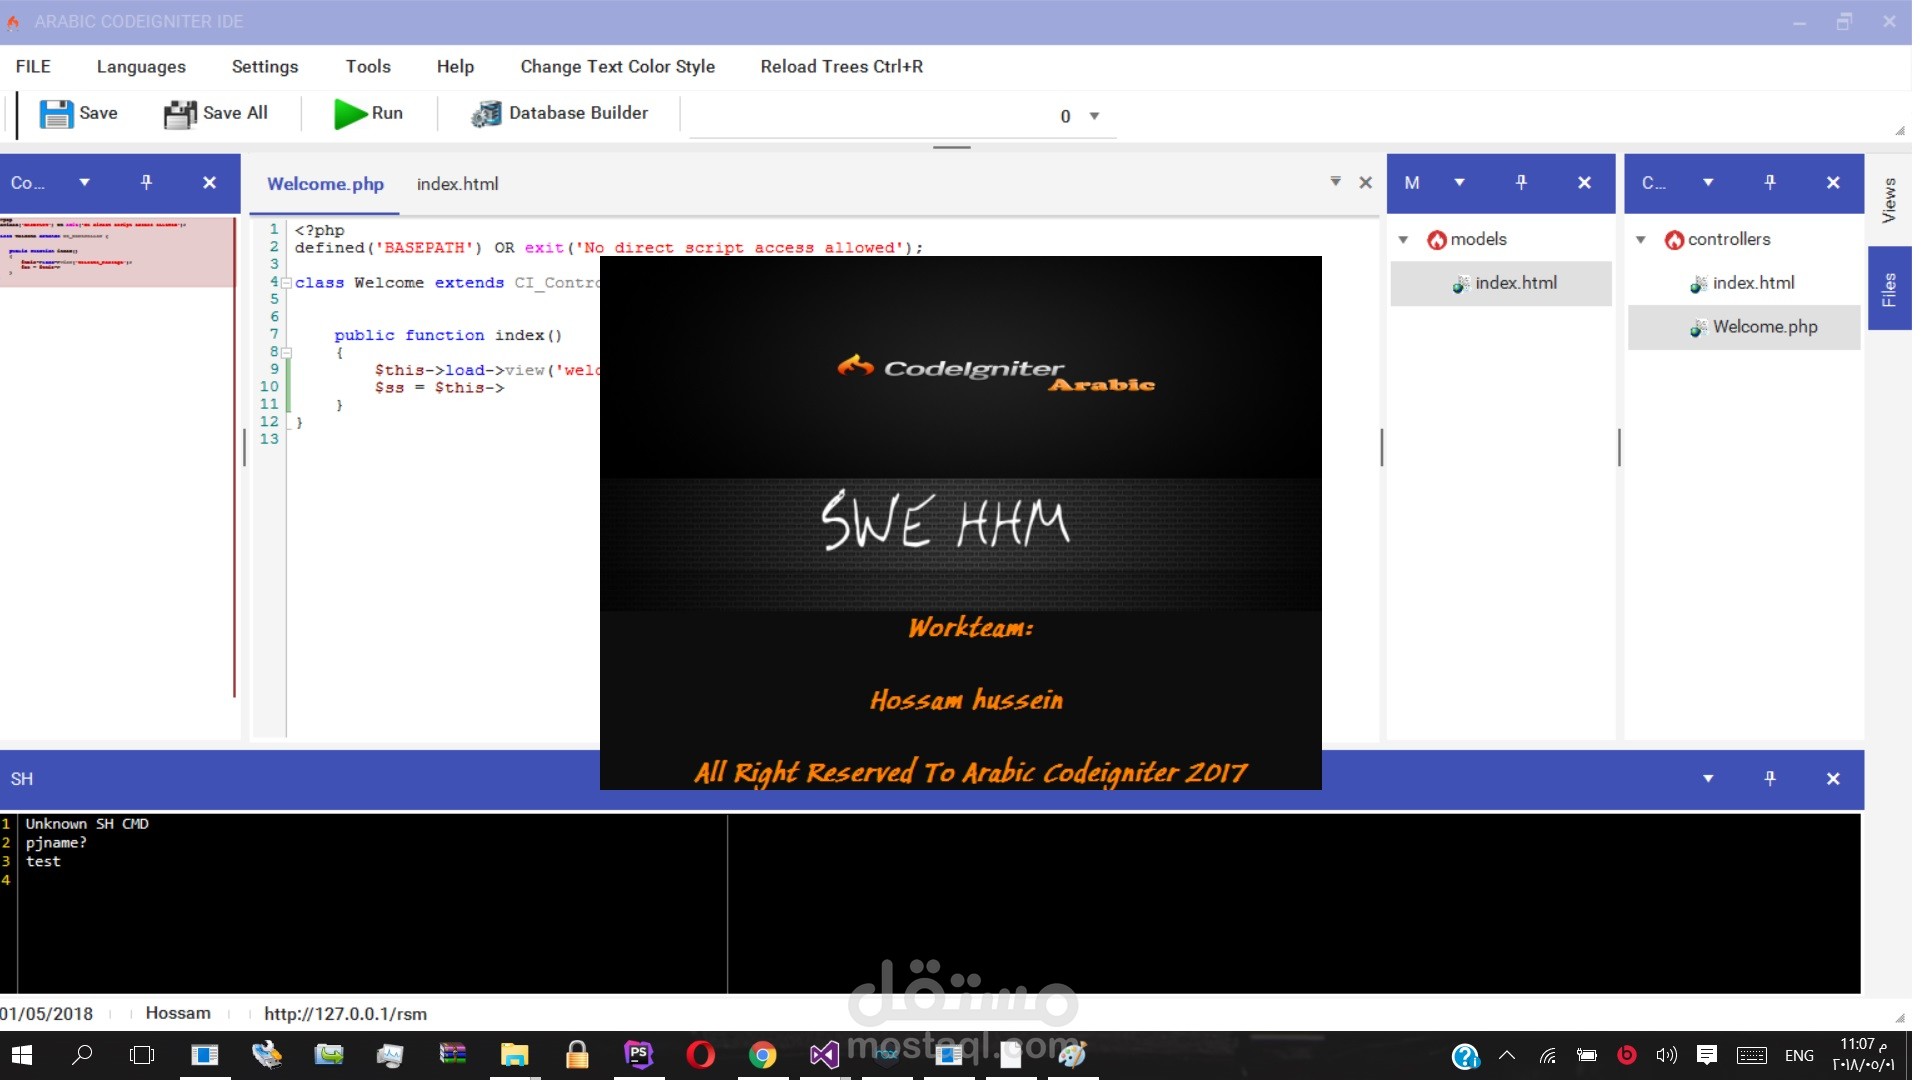
Task: Open Database Builder via its icon
Action: tap(487, 113)
